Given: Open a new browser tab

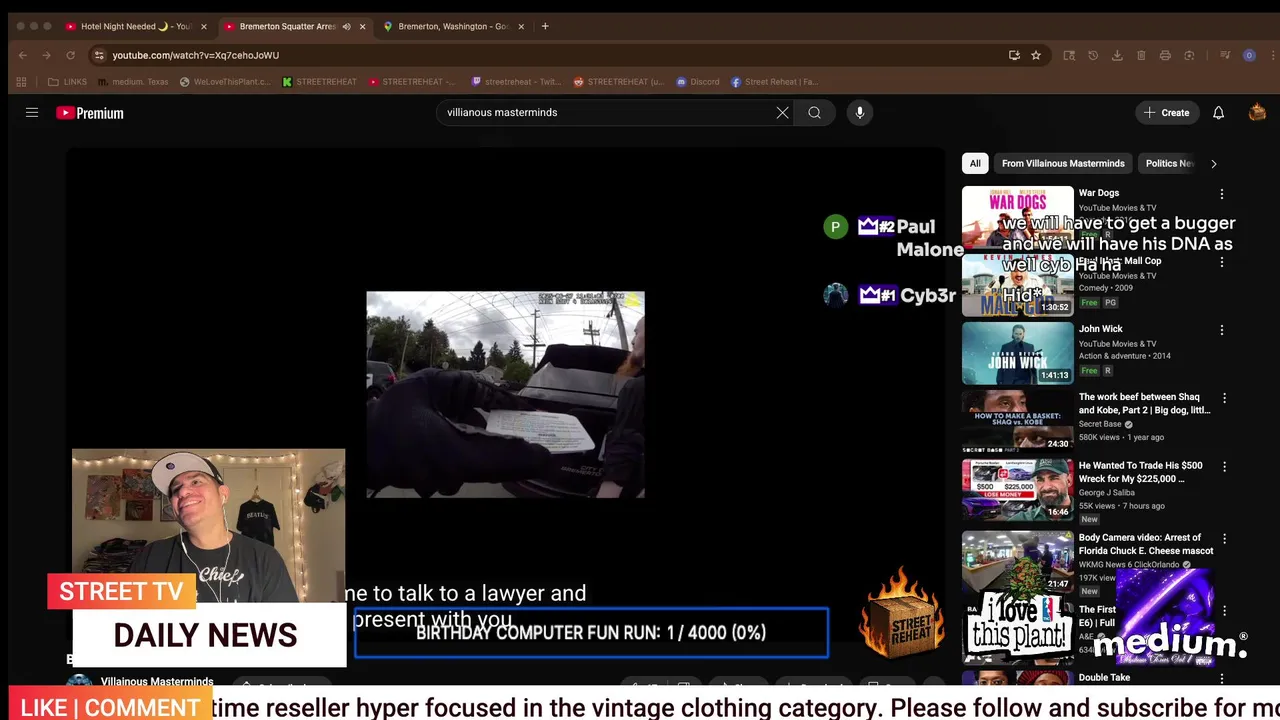Looking at the screenshot, I should coord(545,26).
